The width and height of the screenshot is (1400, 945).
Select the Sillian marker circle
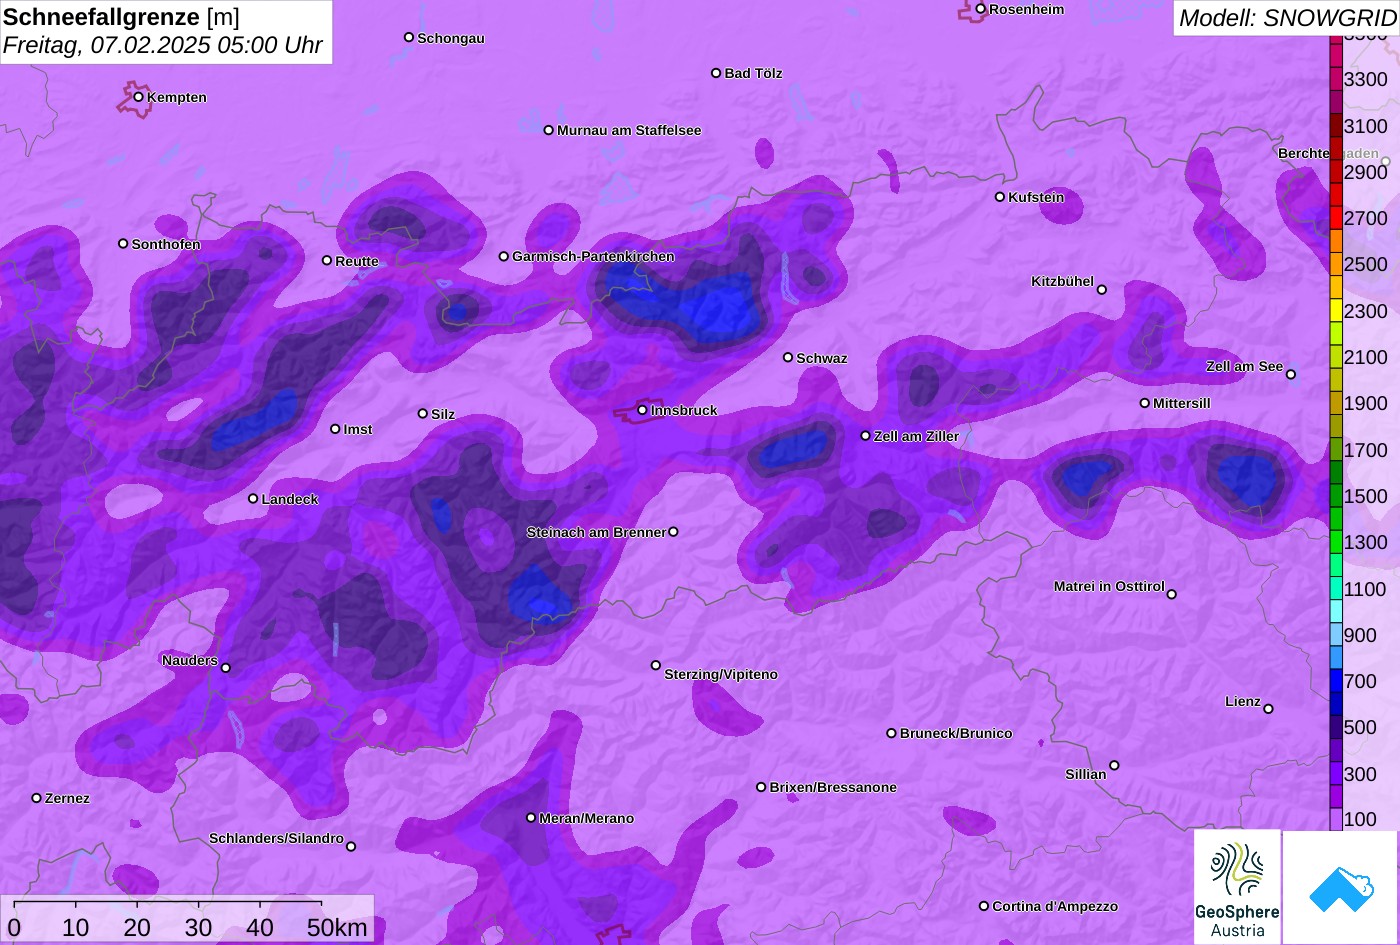[x=1114, y=766]
